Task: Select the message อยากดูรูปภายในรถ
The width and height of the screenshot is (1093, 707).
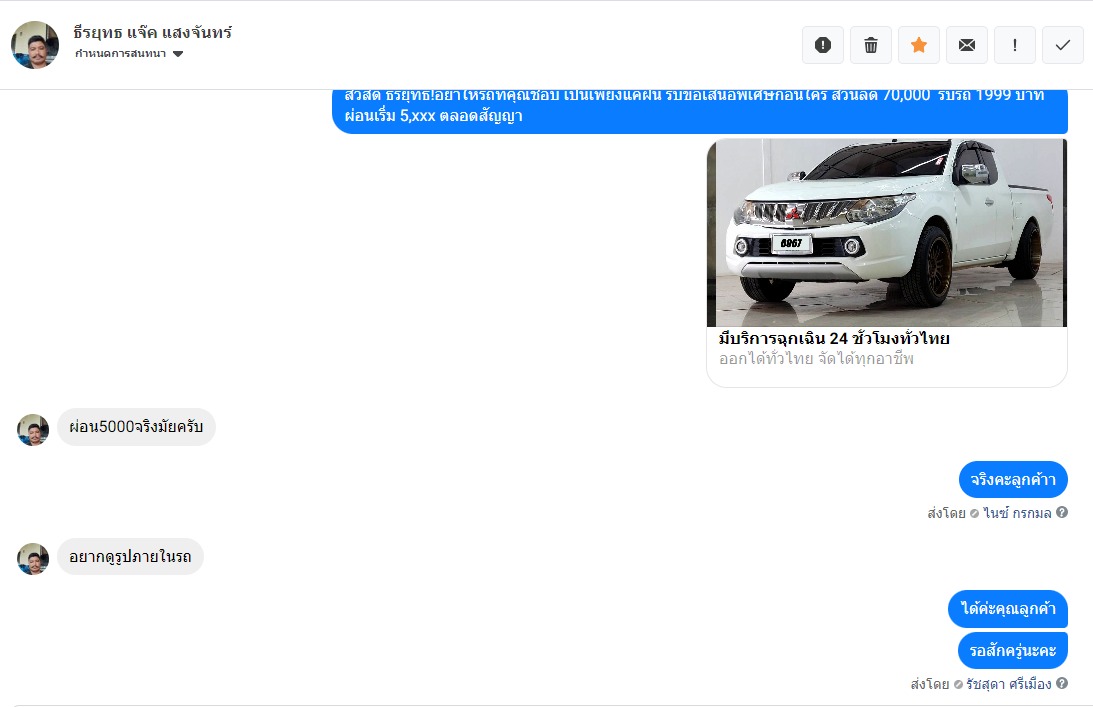Action: click(130, 556)
